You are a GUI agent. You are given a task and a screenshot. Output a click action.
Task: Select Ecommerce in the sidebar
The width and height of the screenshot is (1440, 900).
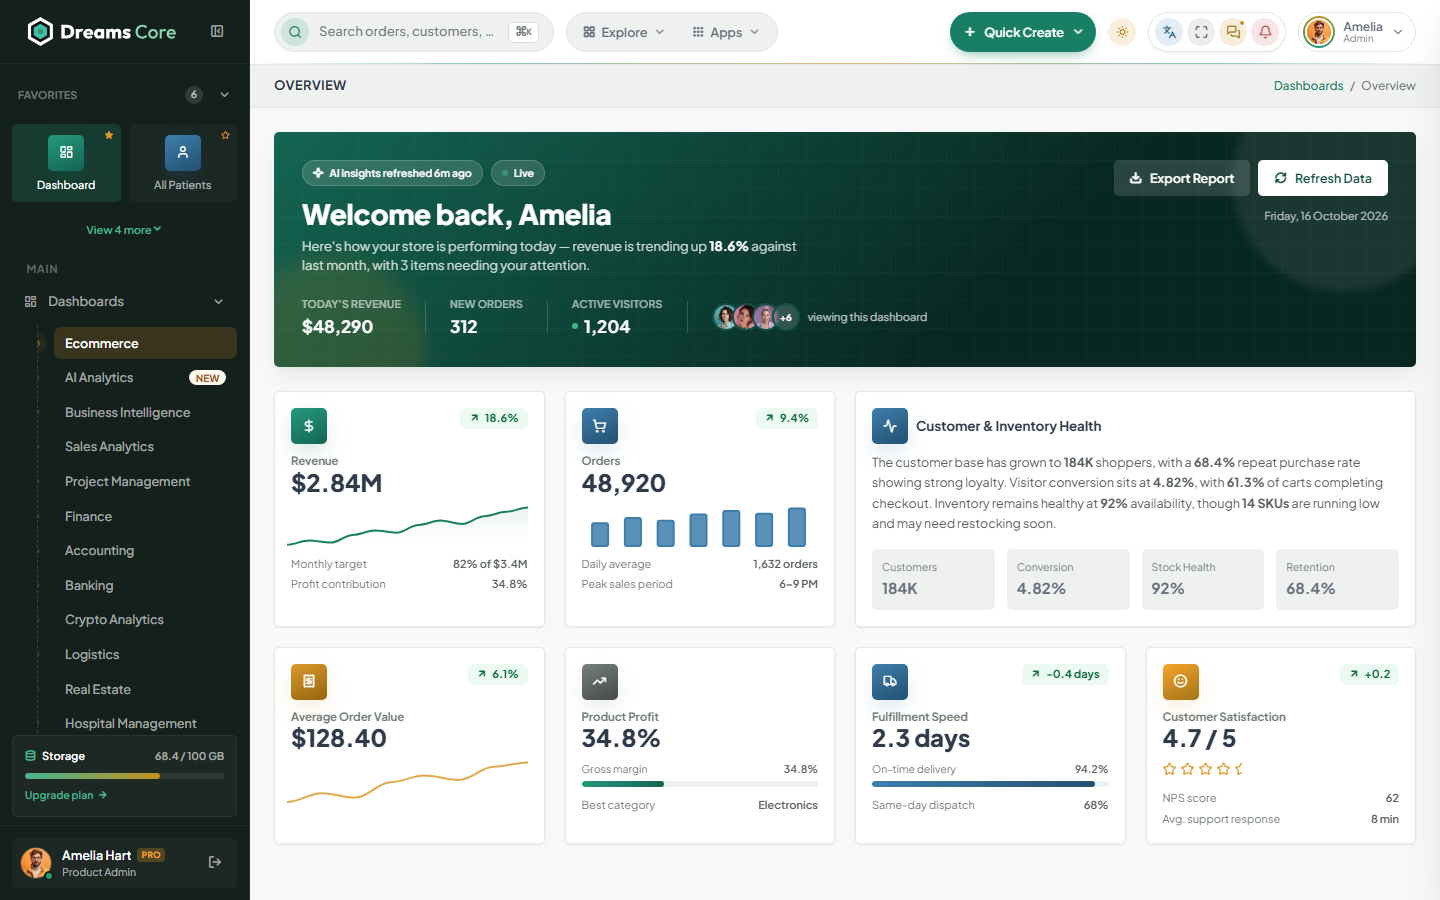(145, 343)
